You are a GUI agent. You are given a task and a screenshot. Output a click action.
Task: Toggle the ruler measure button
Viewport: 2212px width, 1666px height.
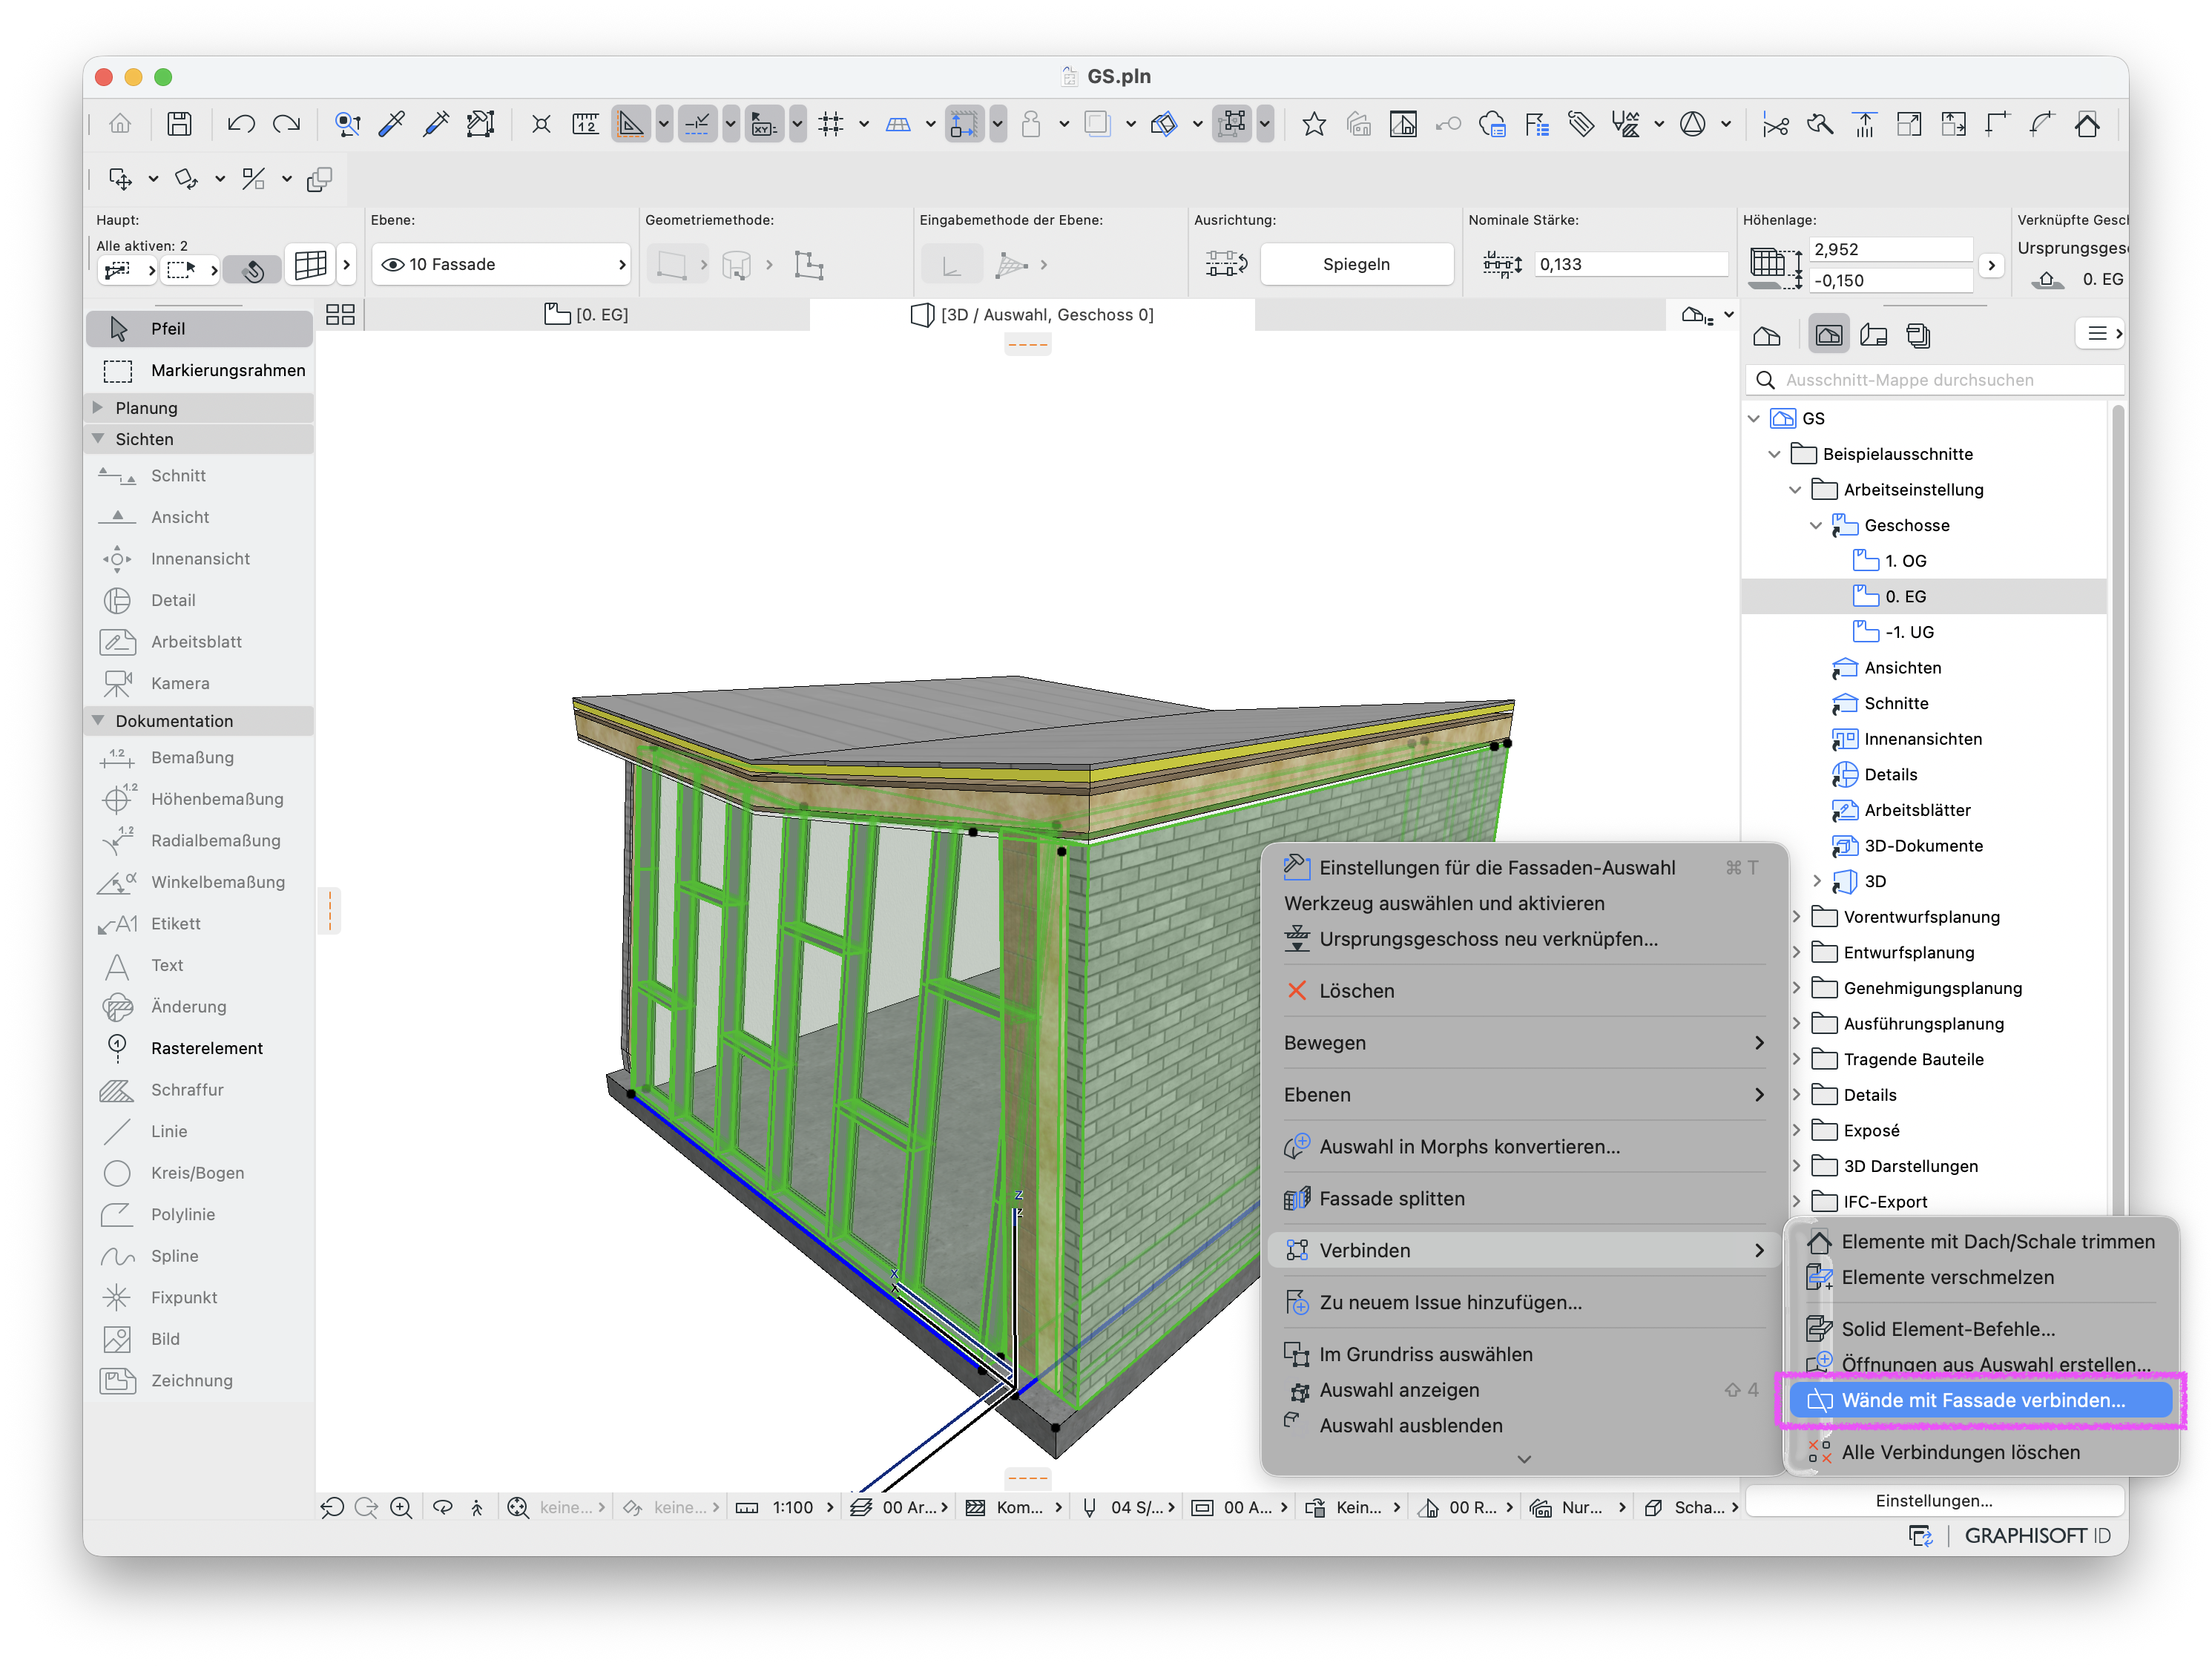585,124
